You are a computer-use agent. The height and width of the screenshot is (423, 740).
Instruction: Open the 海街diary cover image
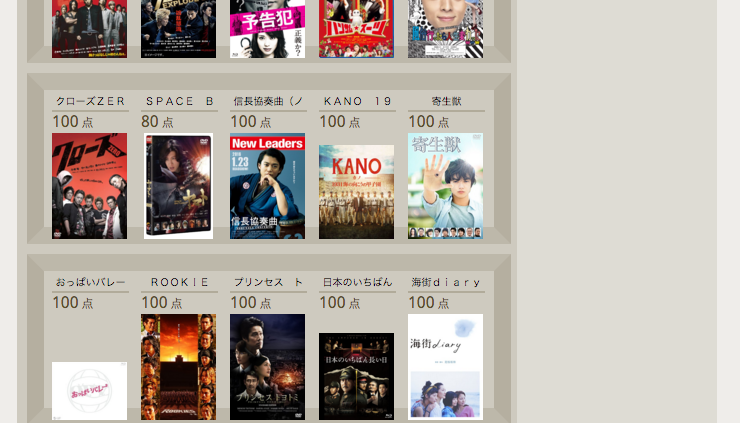445,367
